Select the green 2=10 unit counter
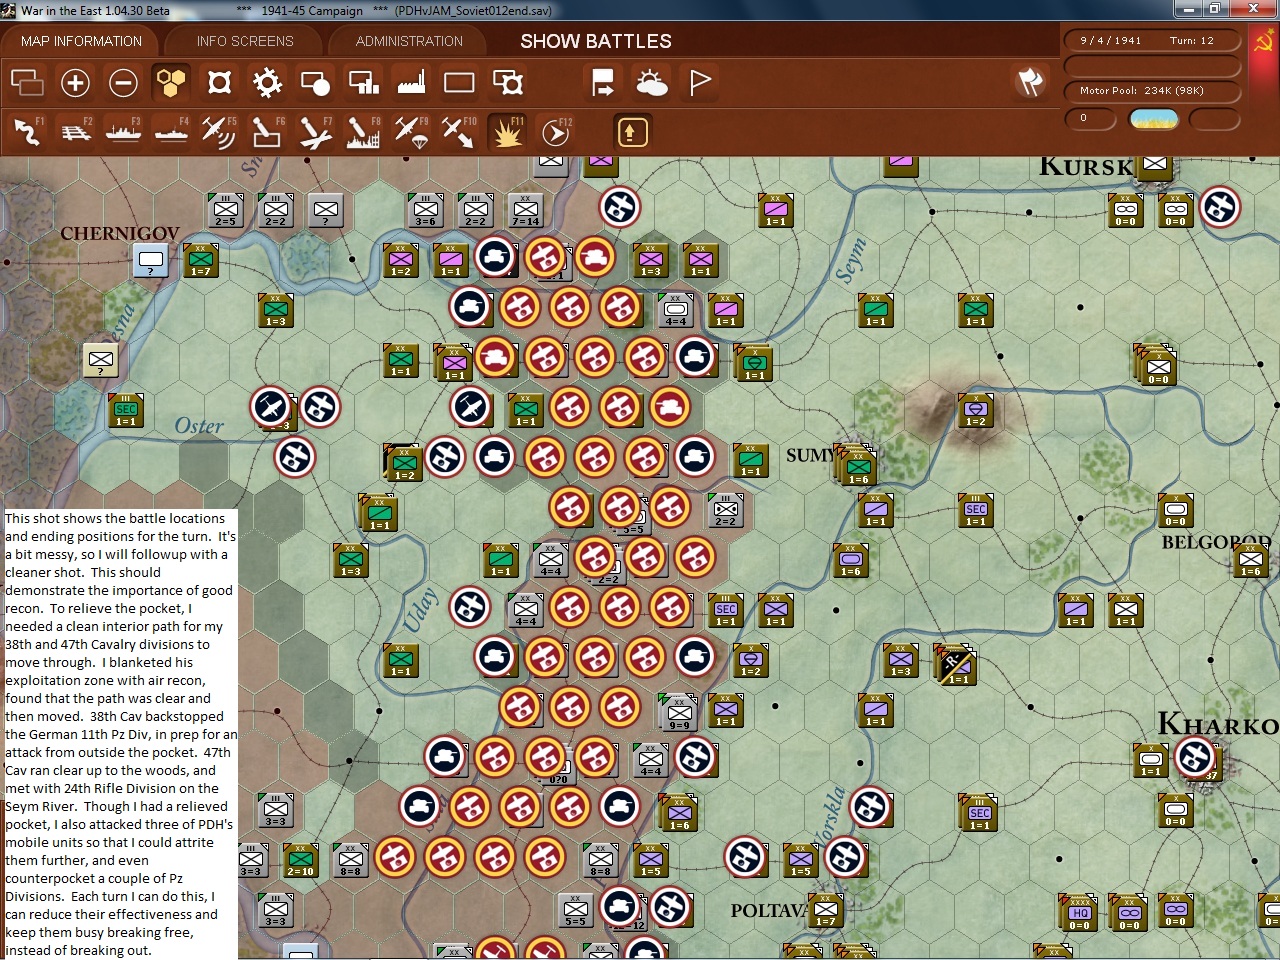The height and width of the screenshot is (960, 1280). [300, 860]
